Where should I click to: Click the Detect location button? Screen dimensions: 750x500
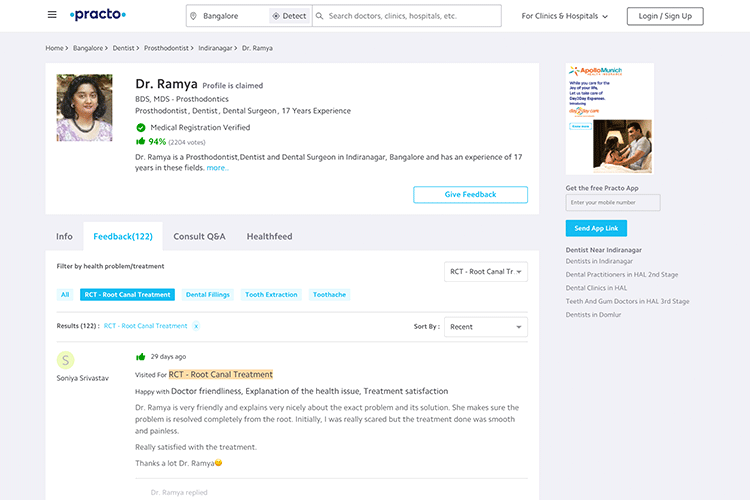(x=289, y=16)
